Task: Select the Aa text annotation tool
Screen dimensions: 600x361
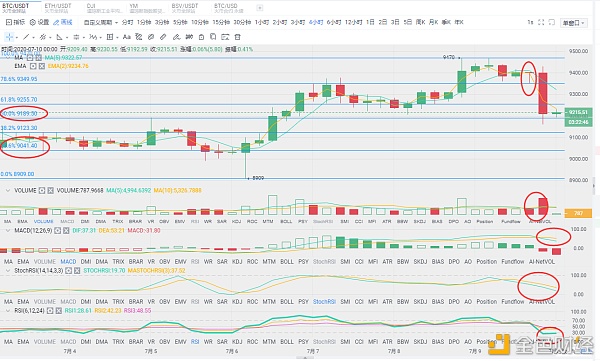Action: click(127, 37)
